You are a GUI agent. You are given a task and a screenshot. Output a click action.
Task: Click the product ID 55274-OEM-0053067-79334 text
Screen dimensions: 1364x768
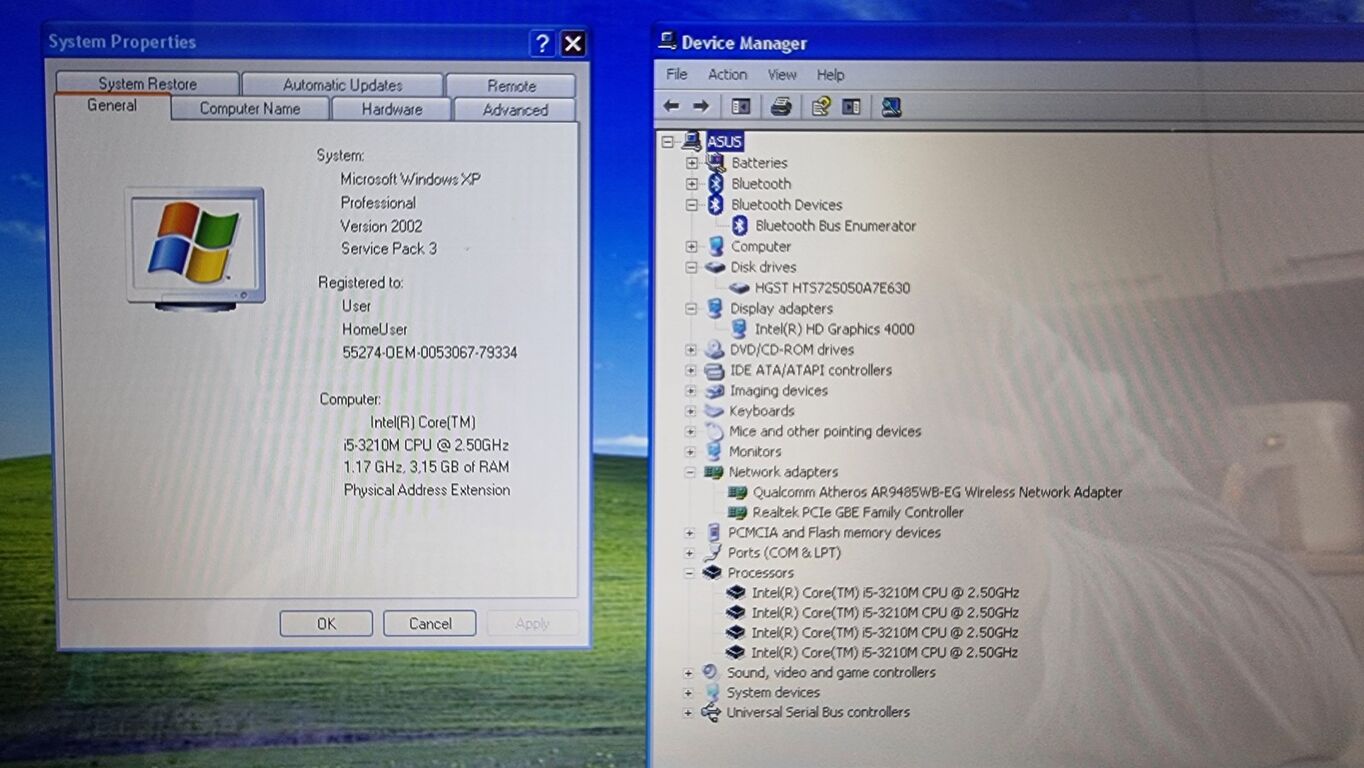point(430,353)
